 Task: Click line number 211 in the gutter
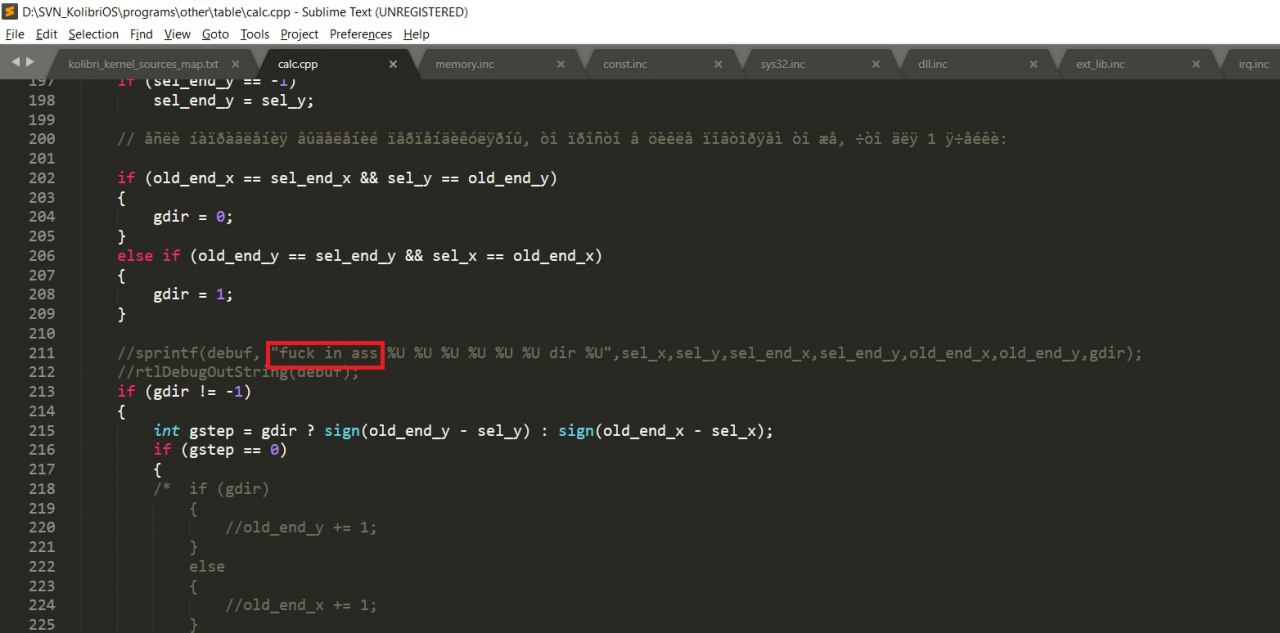42,353
